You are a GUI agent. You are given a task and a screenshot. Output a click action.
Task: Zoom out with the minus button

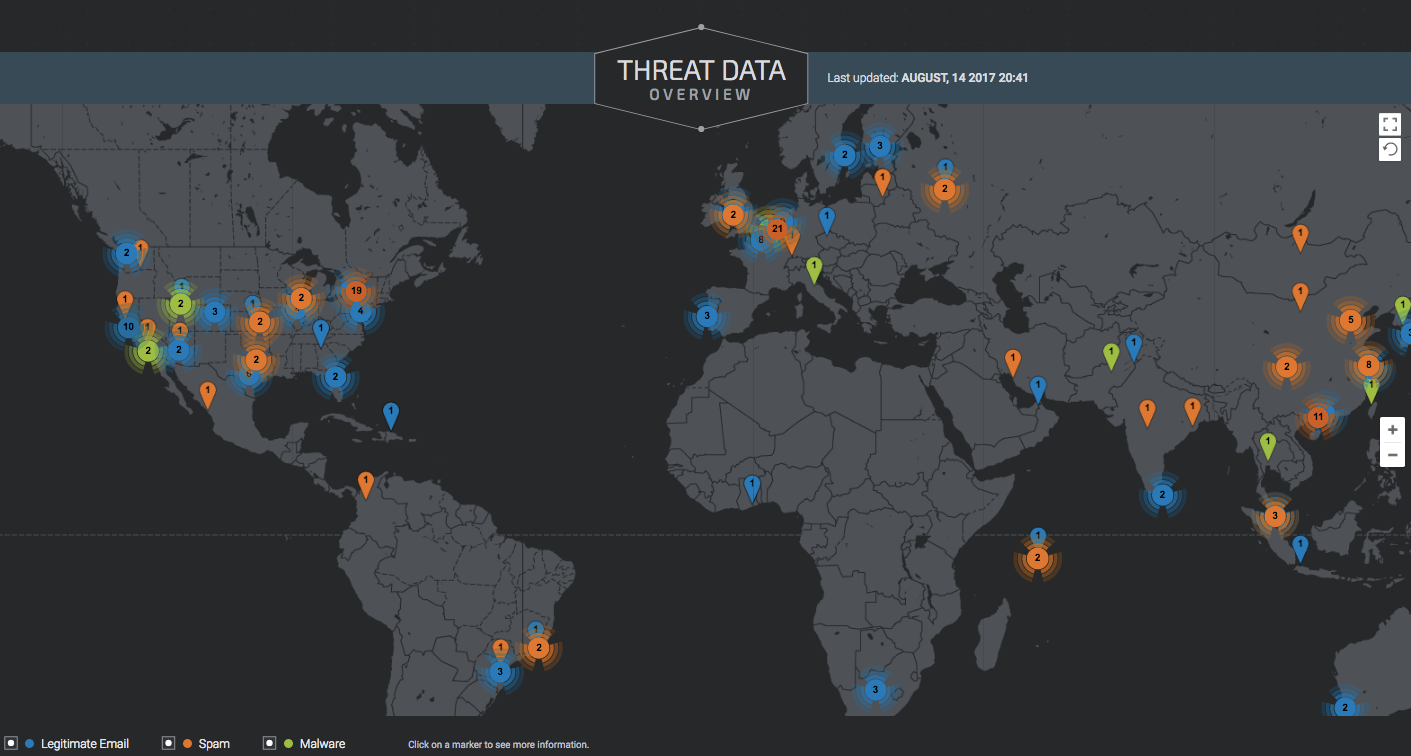pyautogui.click(x=1392, y=454)
